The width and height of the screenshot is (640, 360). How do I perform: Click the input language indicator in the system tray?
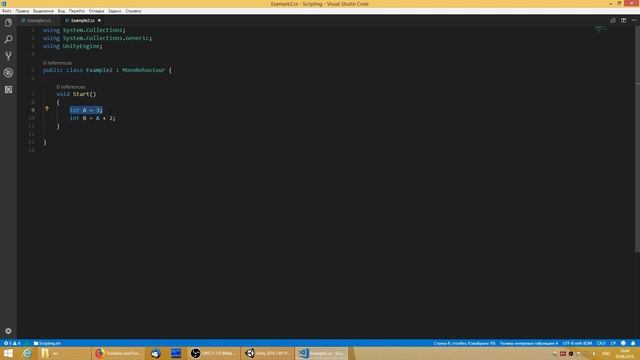pos(606,353)
